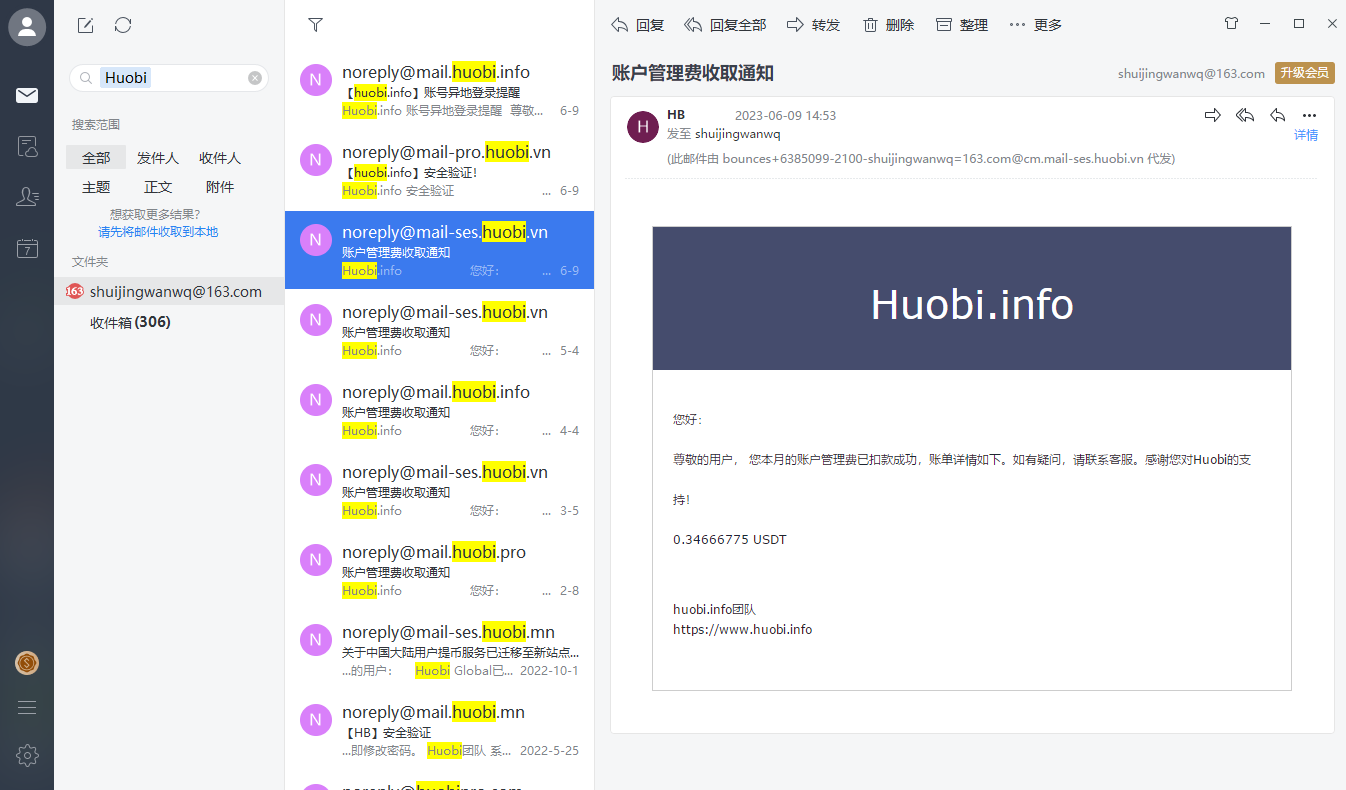Select the 附件 search scope
This screenshot has height=790, width=1346.
(x=220, y=187)
